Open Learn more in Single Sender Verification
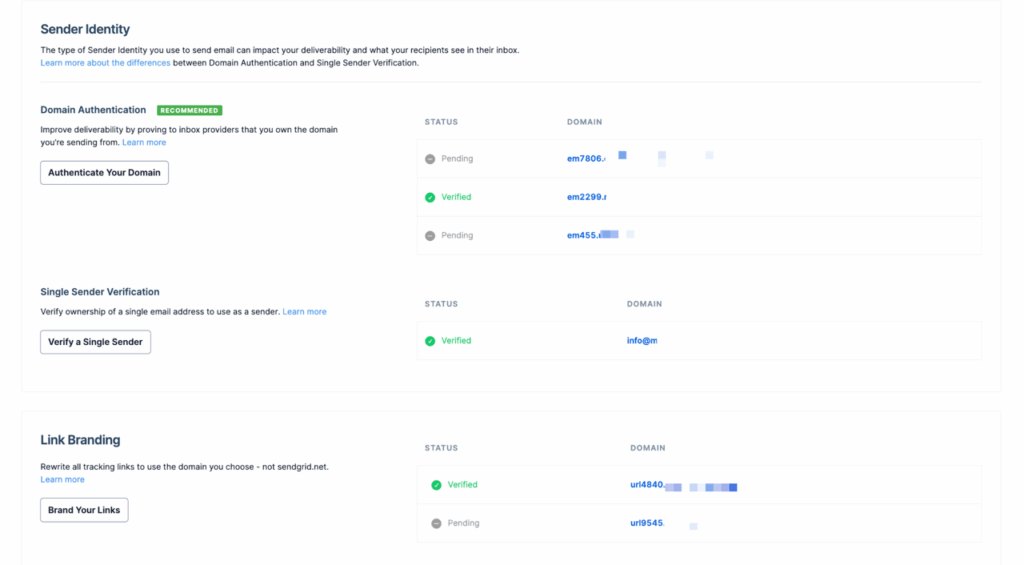The image size is (1024, 565). 304,312
